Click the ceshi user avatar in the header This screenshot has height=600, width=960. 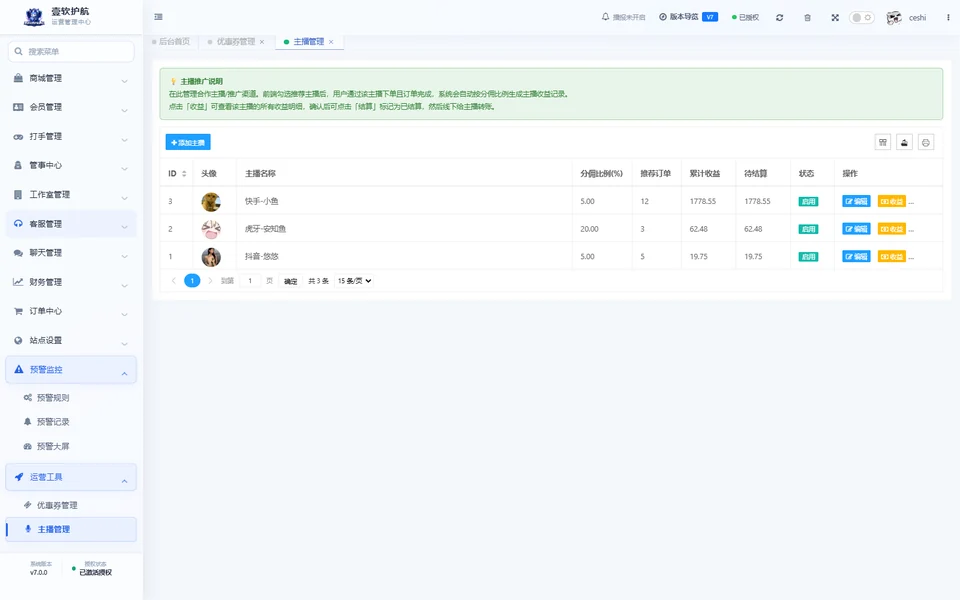point(894,18)
